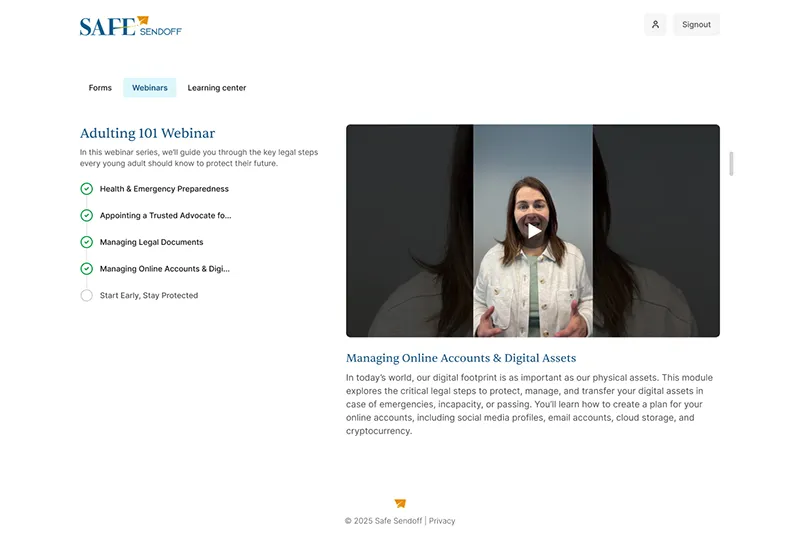
Task: Open Managing Legal Documents module
Action: [152, 242]
